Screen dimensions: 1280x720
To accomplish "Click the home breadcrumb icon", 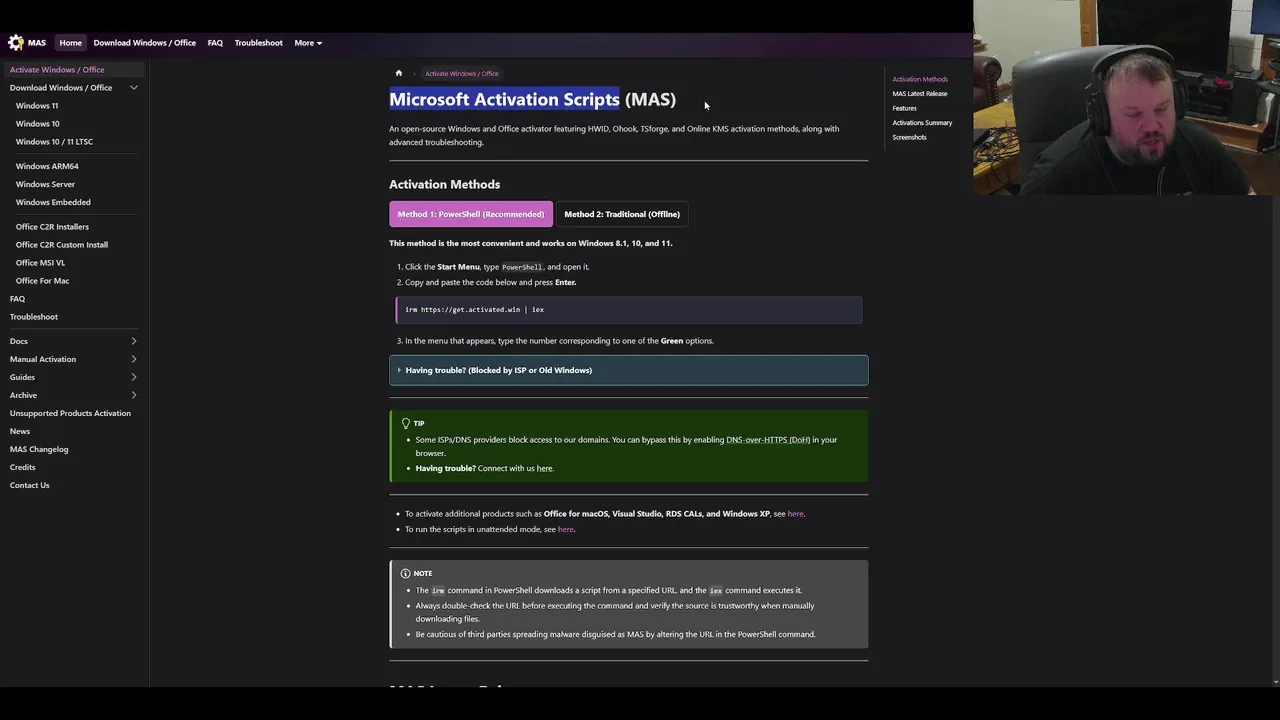I will [398, 73].
